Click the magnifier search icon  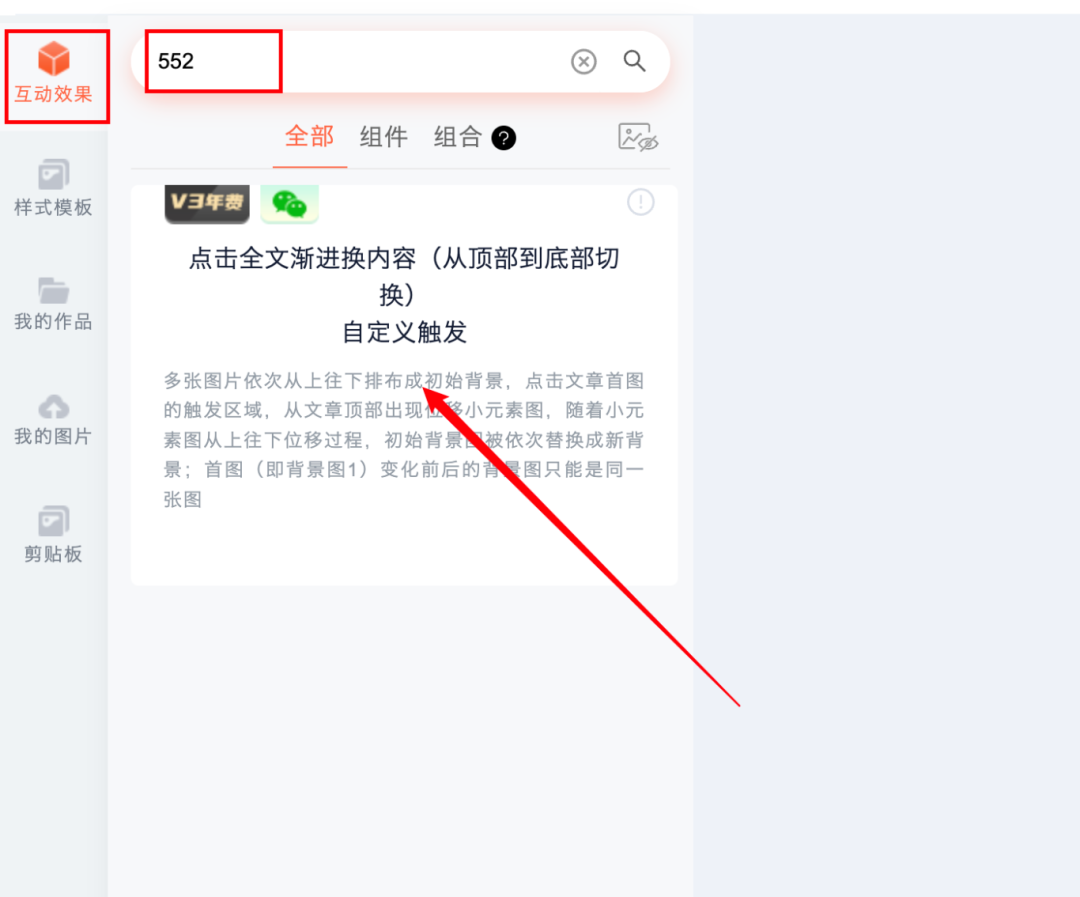coord(634,61)
